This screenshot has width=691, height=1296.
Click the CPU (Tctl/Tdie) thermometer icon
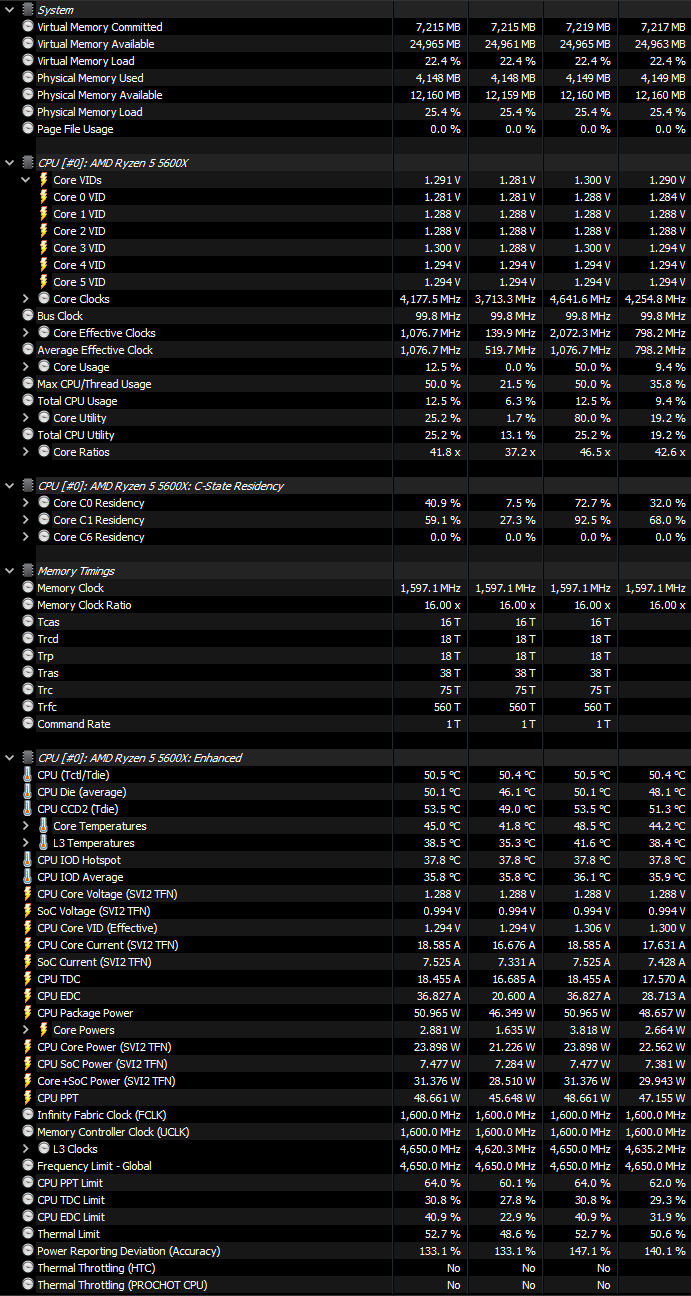pyautogui.click(x=28, y=775)
